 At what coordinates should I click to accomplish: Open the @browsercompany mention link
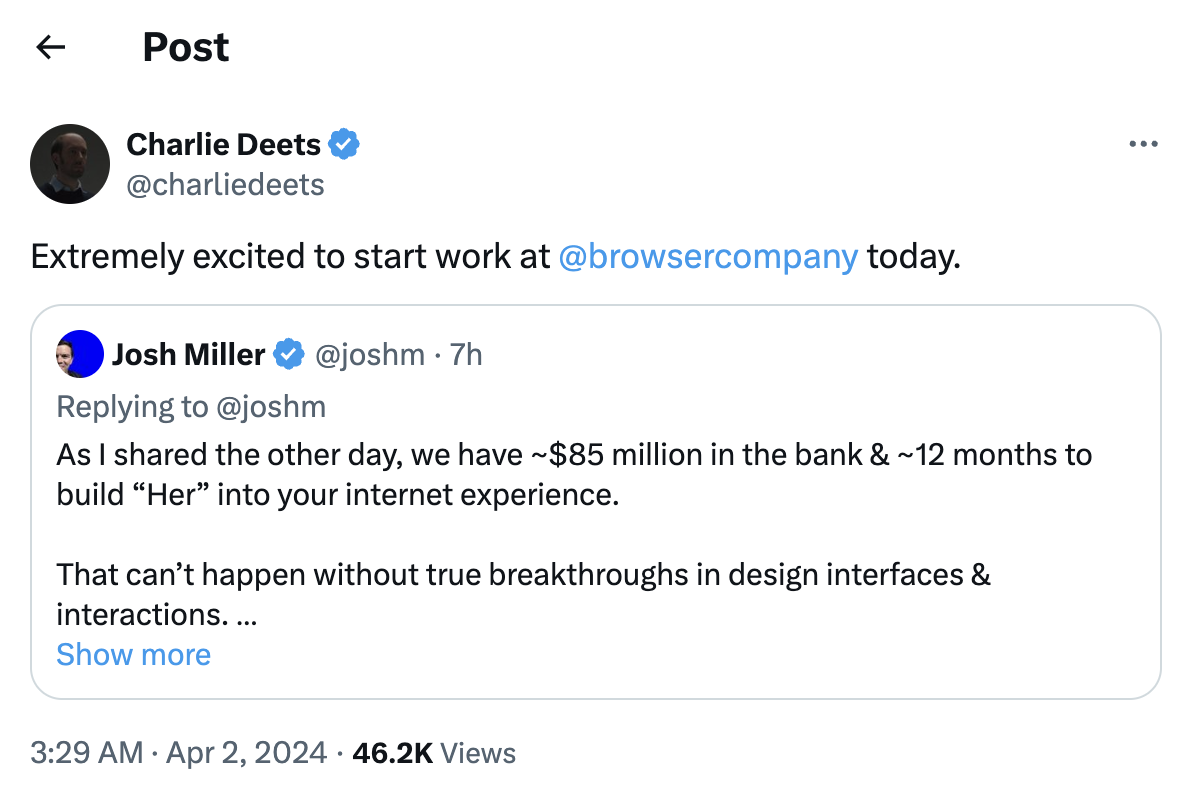pos(708,257)
